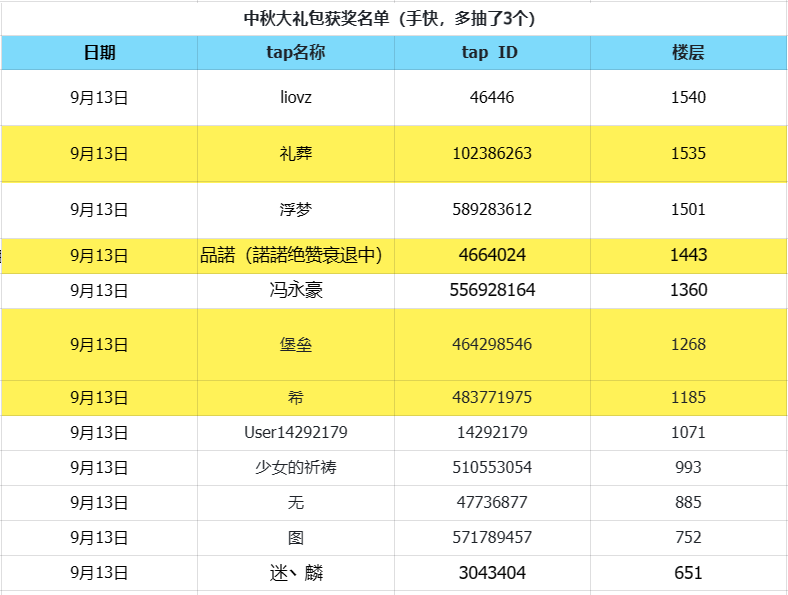Click the title cell 中秋大礼包获奖名单
The image size is (788, 595).
pyautogui.click(x=394, y=18)
